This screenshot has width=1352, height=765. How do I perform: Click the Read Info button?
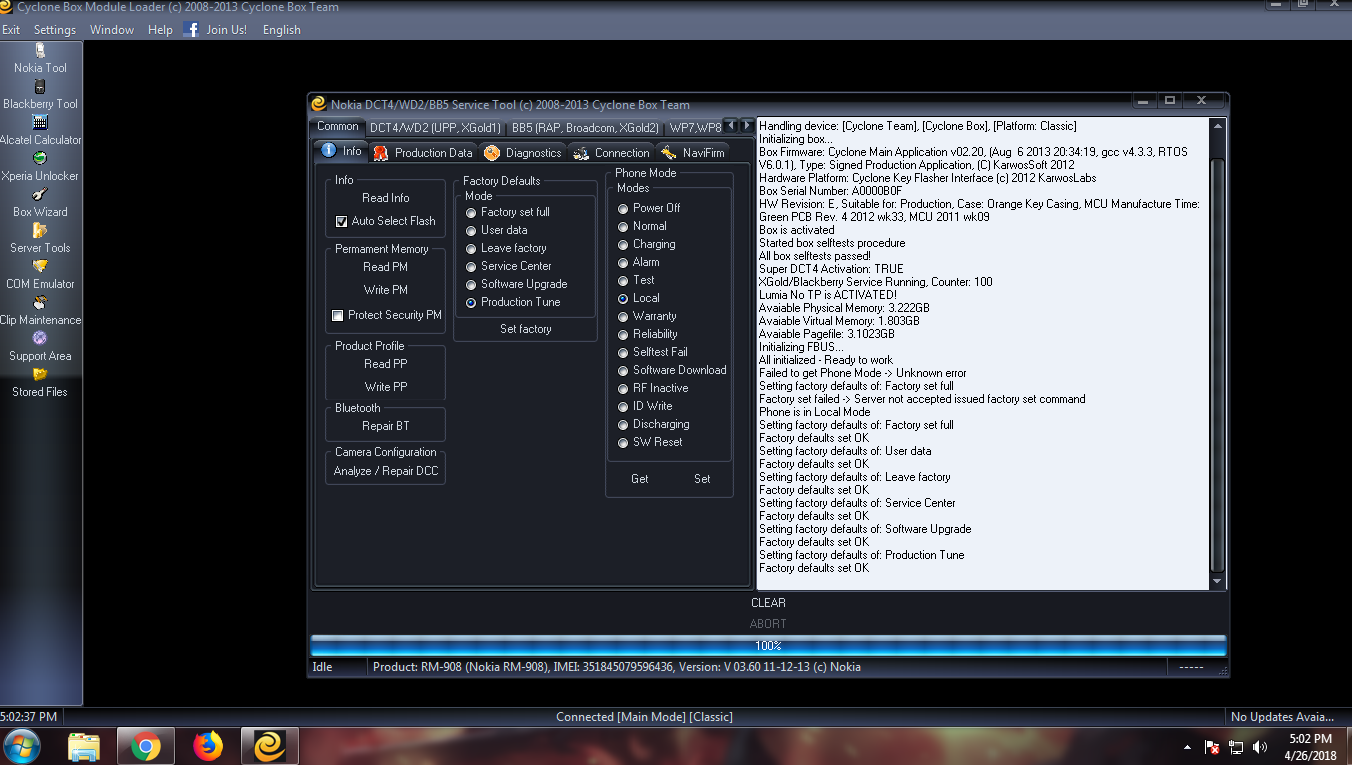click(x=386, y=198)
